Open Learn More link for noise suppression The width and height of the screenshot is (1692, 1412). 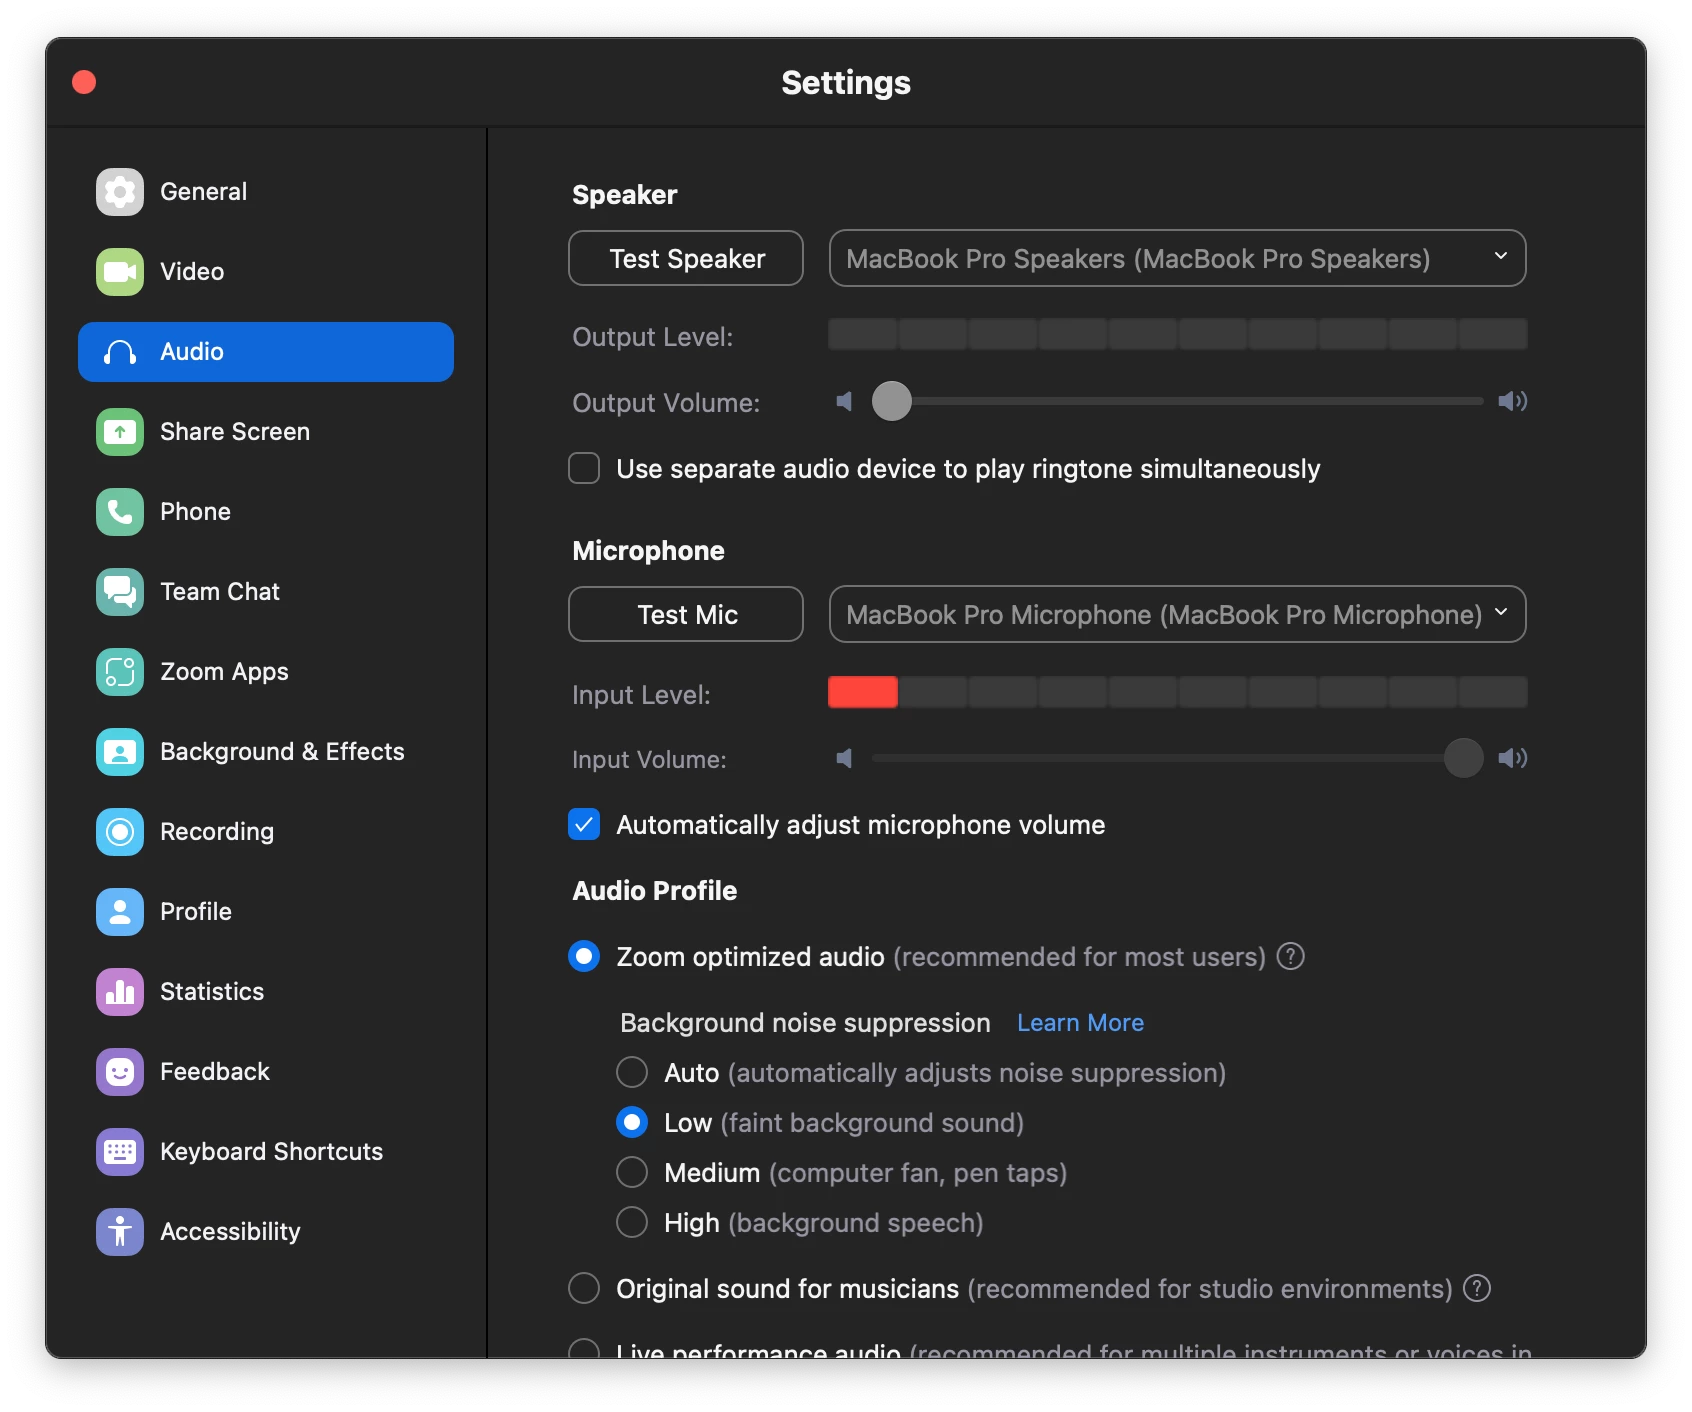(1080, 1023)
